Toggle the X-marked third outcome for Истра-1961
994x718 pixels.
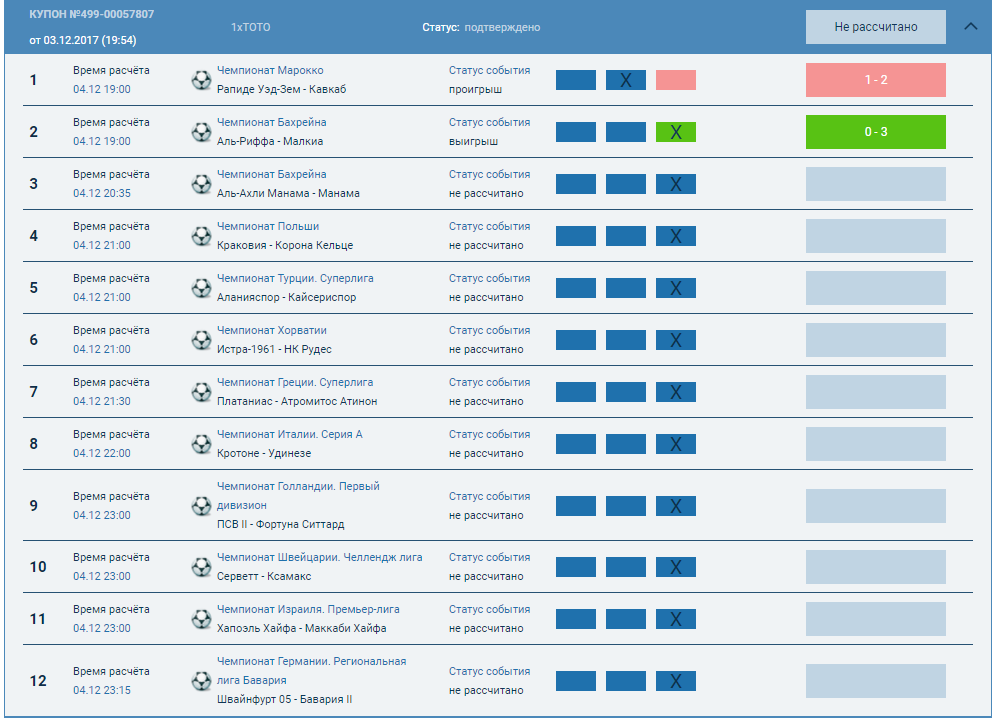click(676, 340)
